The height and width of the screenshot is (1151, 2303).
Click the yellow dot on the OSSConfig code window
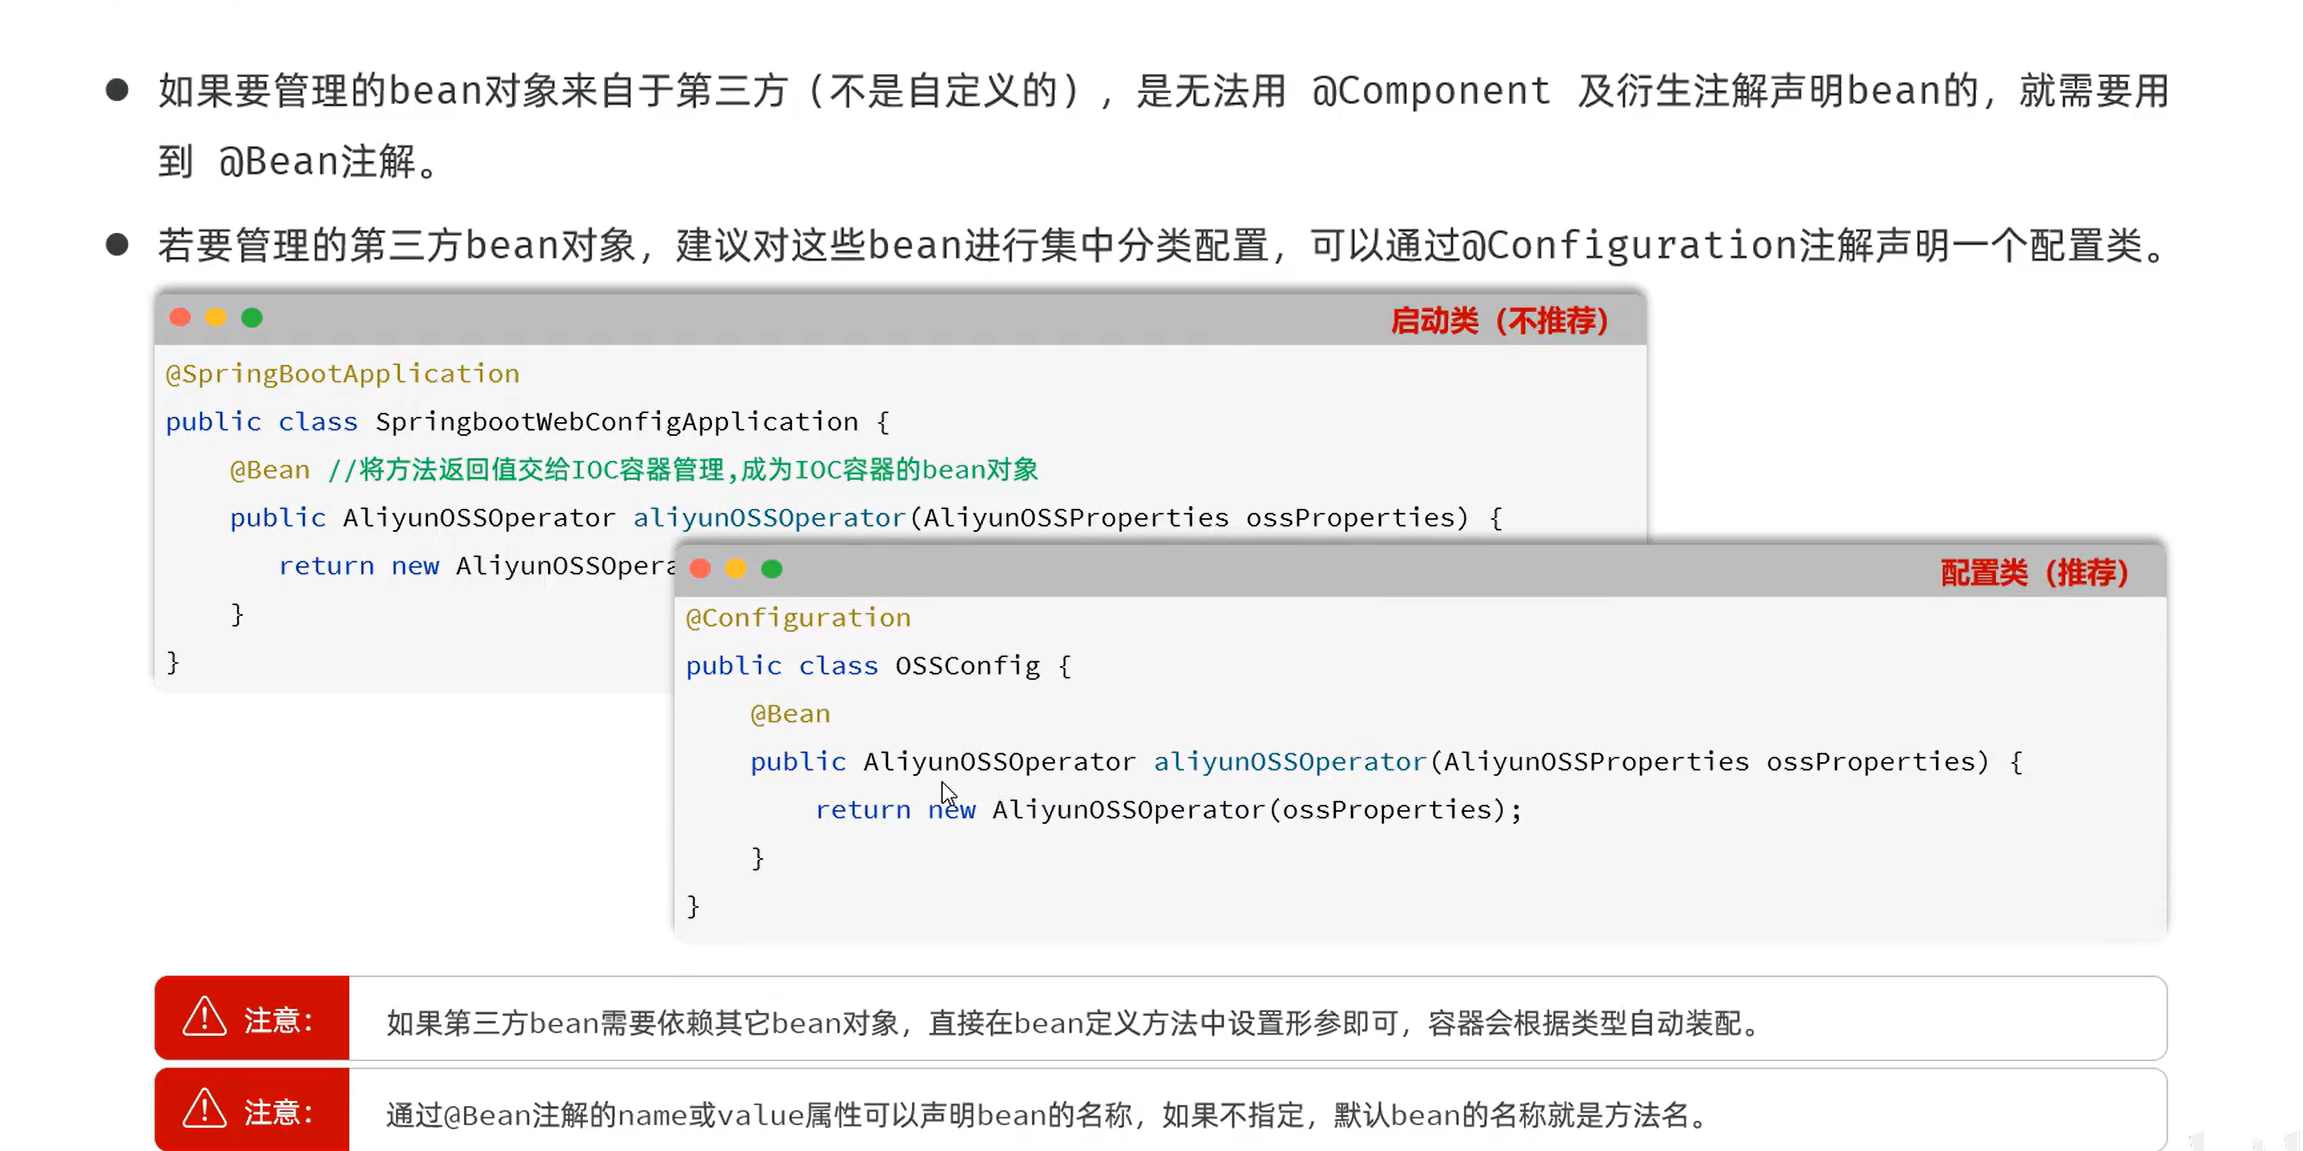click(x=736, y=569)
